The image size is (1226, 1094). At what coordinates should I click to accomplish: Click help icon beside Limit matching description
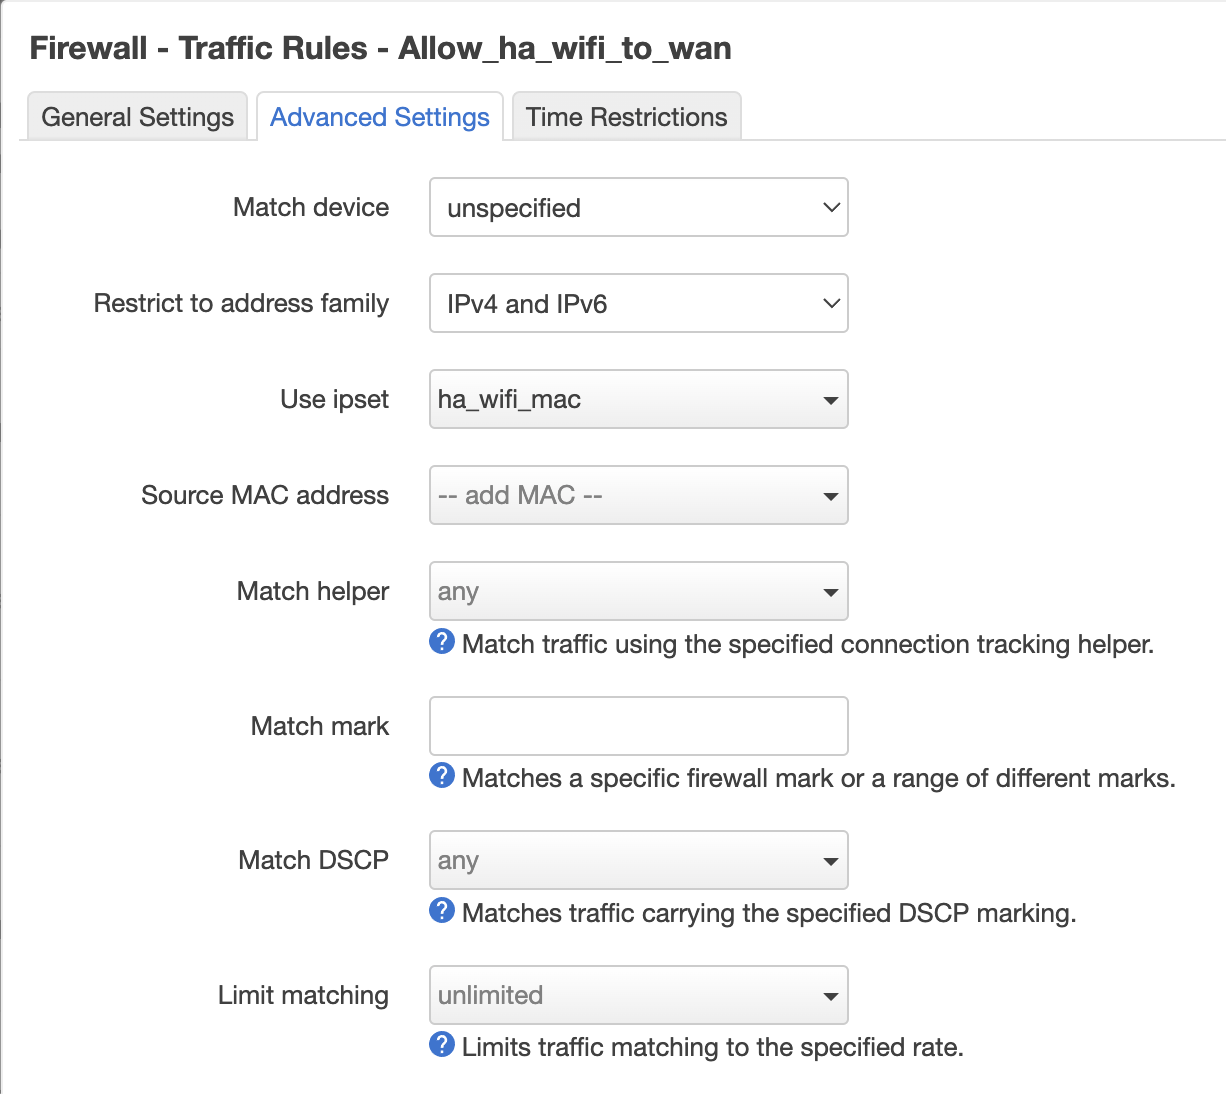point(442,1044)
